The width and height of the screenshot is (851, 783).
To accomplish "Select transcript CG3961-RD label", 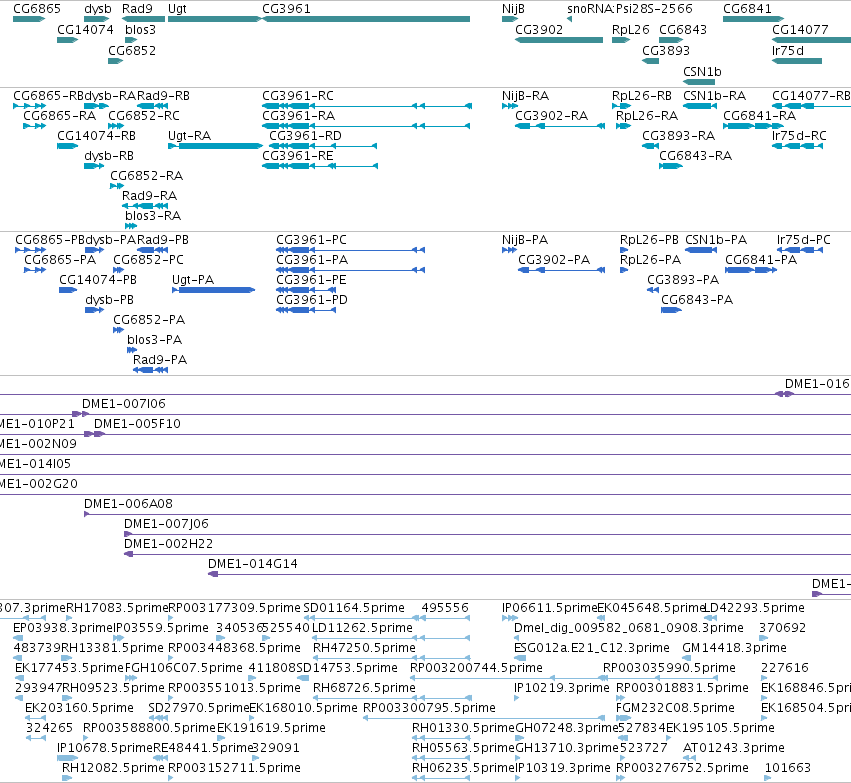I will tap(305, 136).
